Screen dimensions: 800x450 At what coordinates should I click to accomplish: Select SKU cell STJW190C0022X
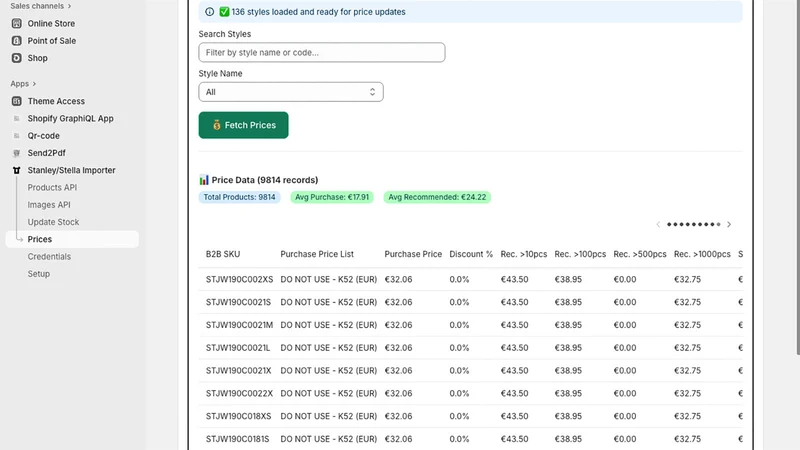tap(239, 393)
